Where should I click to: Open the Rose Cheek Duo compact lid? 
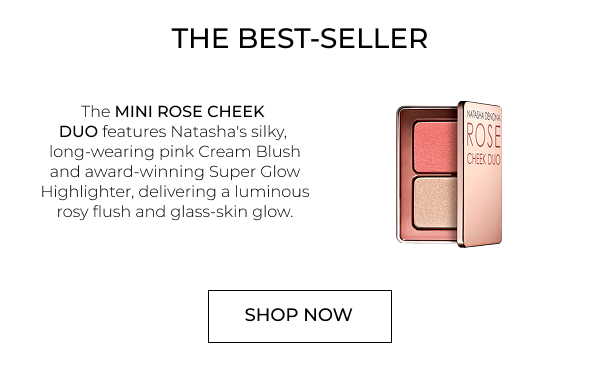(480, 174)
